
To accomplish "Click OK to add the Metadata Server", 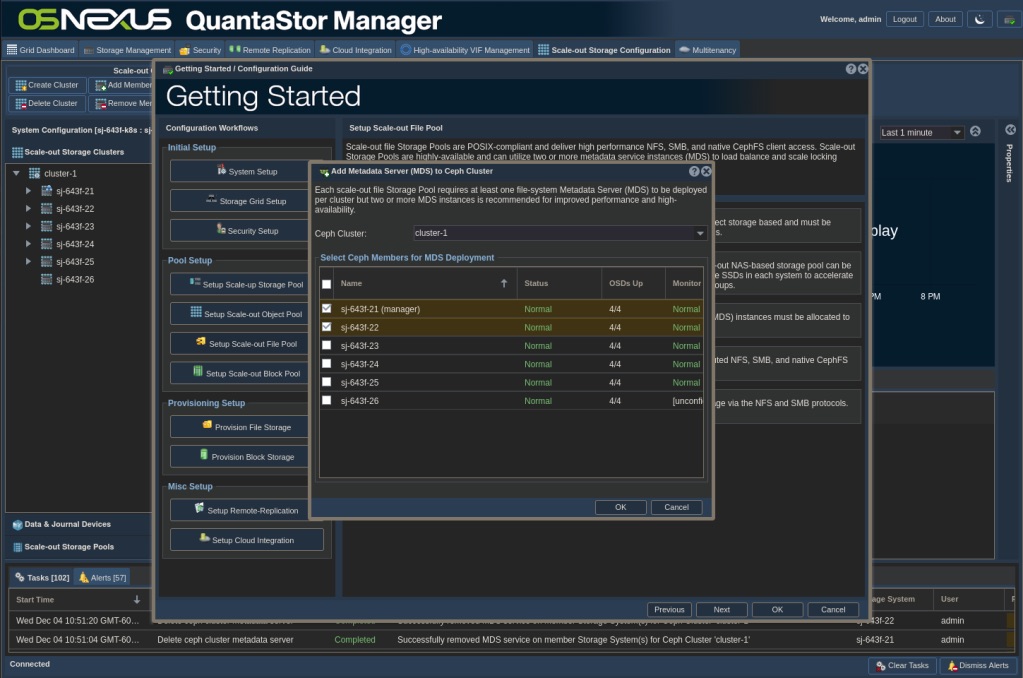I will click(x=620, y=507).
